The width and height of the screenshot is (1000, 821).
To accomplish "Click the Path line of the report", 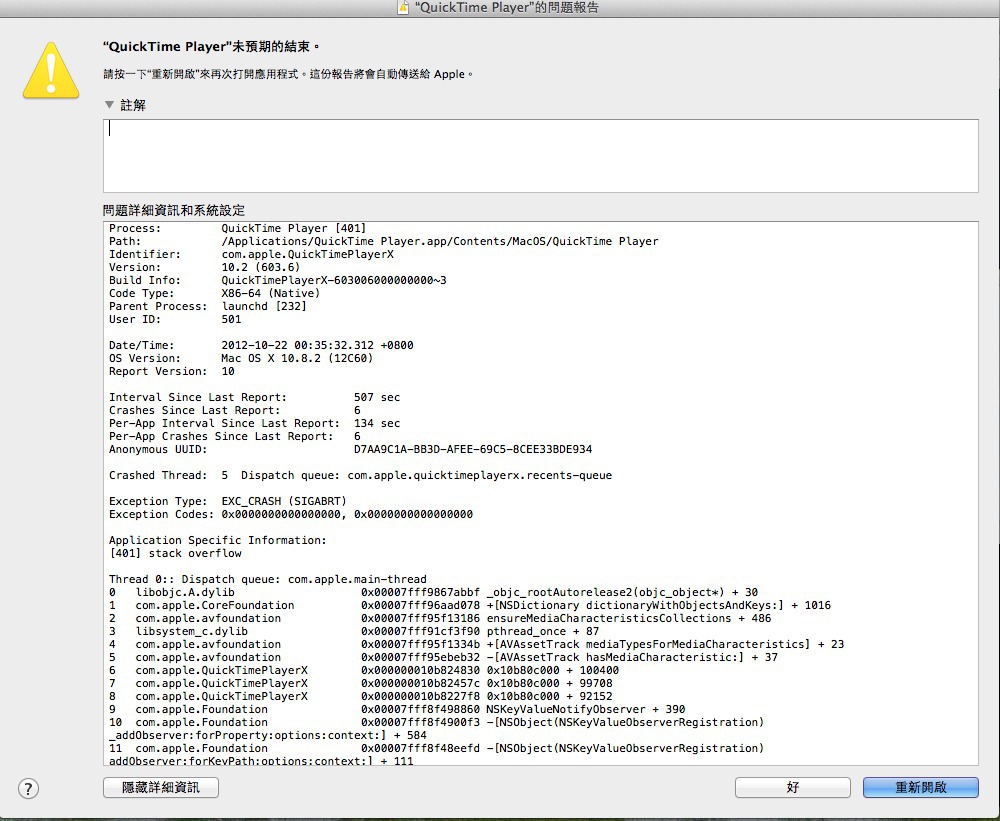I will [x=383, y=241].
